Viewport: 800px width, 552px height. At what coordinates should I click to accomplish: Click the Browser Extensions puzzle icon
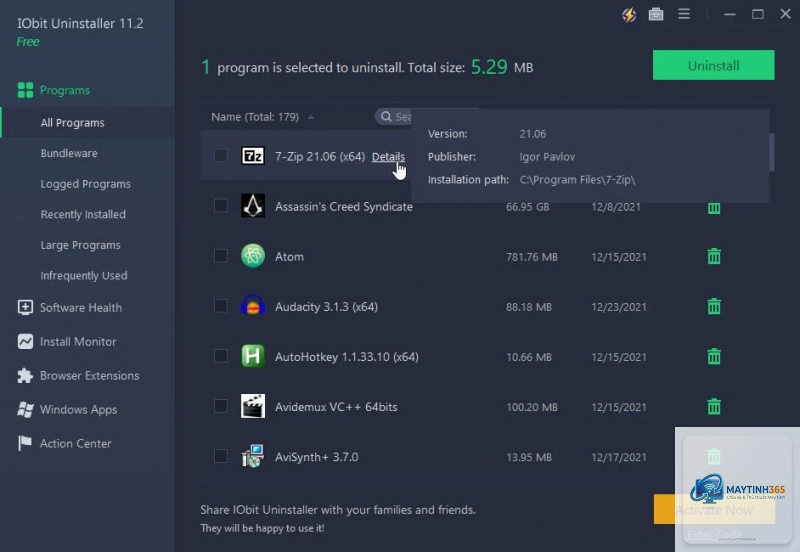(25, 375)
